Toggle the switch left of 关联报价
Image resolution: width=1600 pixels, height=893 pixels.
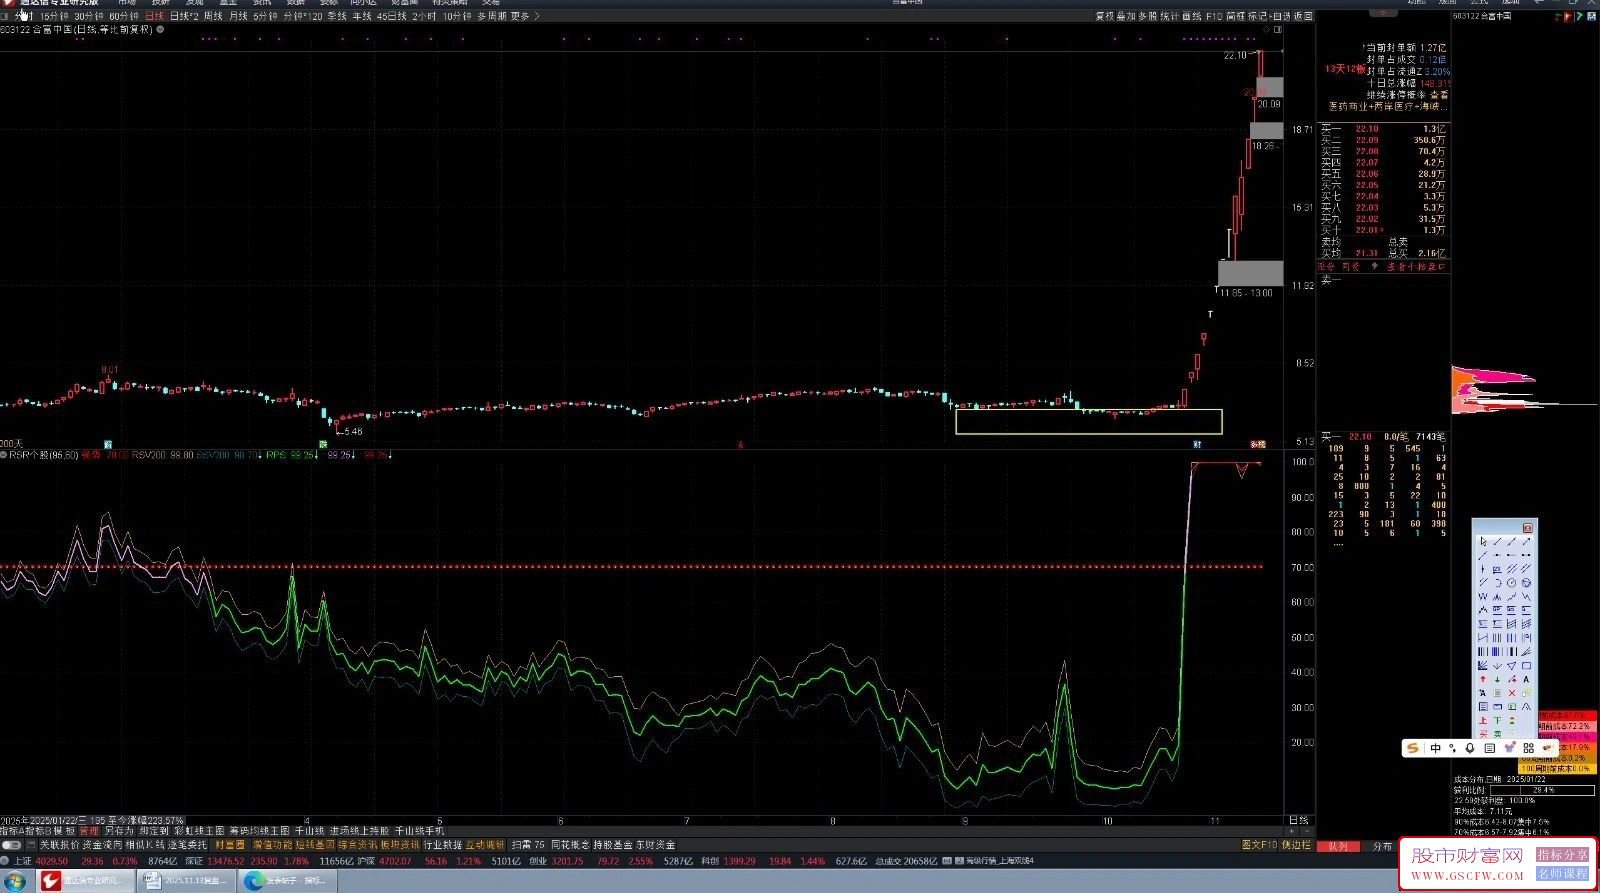pyautogui.click(x=12, y=845)
